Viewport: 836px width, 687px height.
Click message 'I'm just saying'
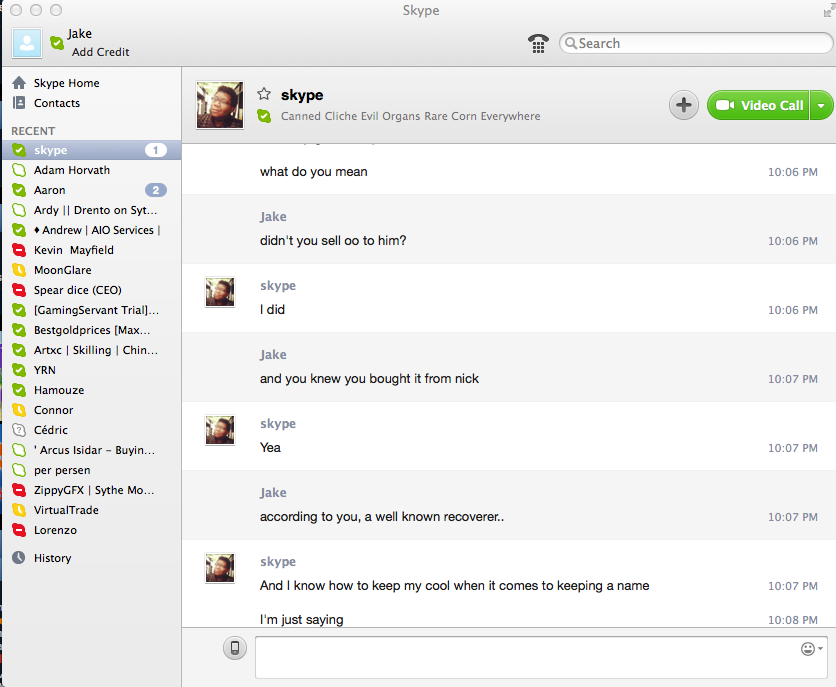coord(301,619)
